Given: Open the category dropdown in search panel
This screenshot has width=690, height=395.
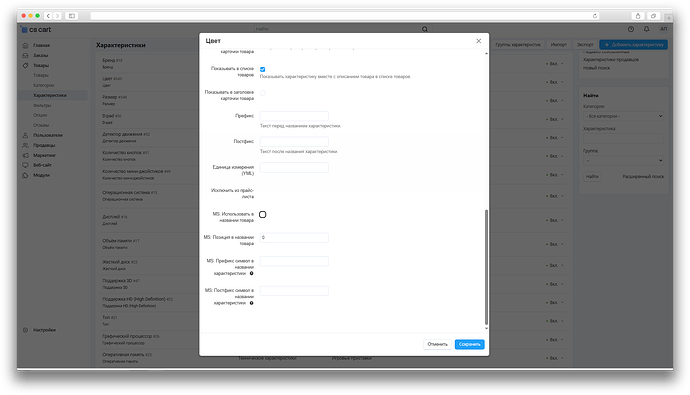Looking at the screenshot, I should point(624,116).
